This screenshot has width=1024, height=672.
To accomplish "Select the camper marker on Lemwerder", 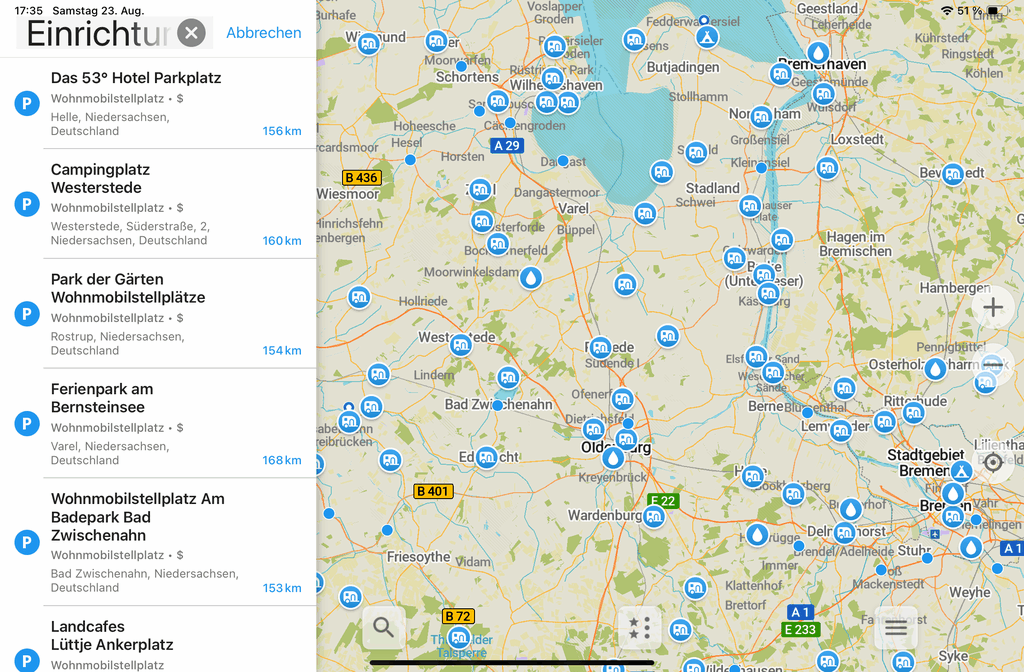I will pyautogui.click(x=840, y=430).
